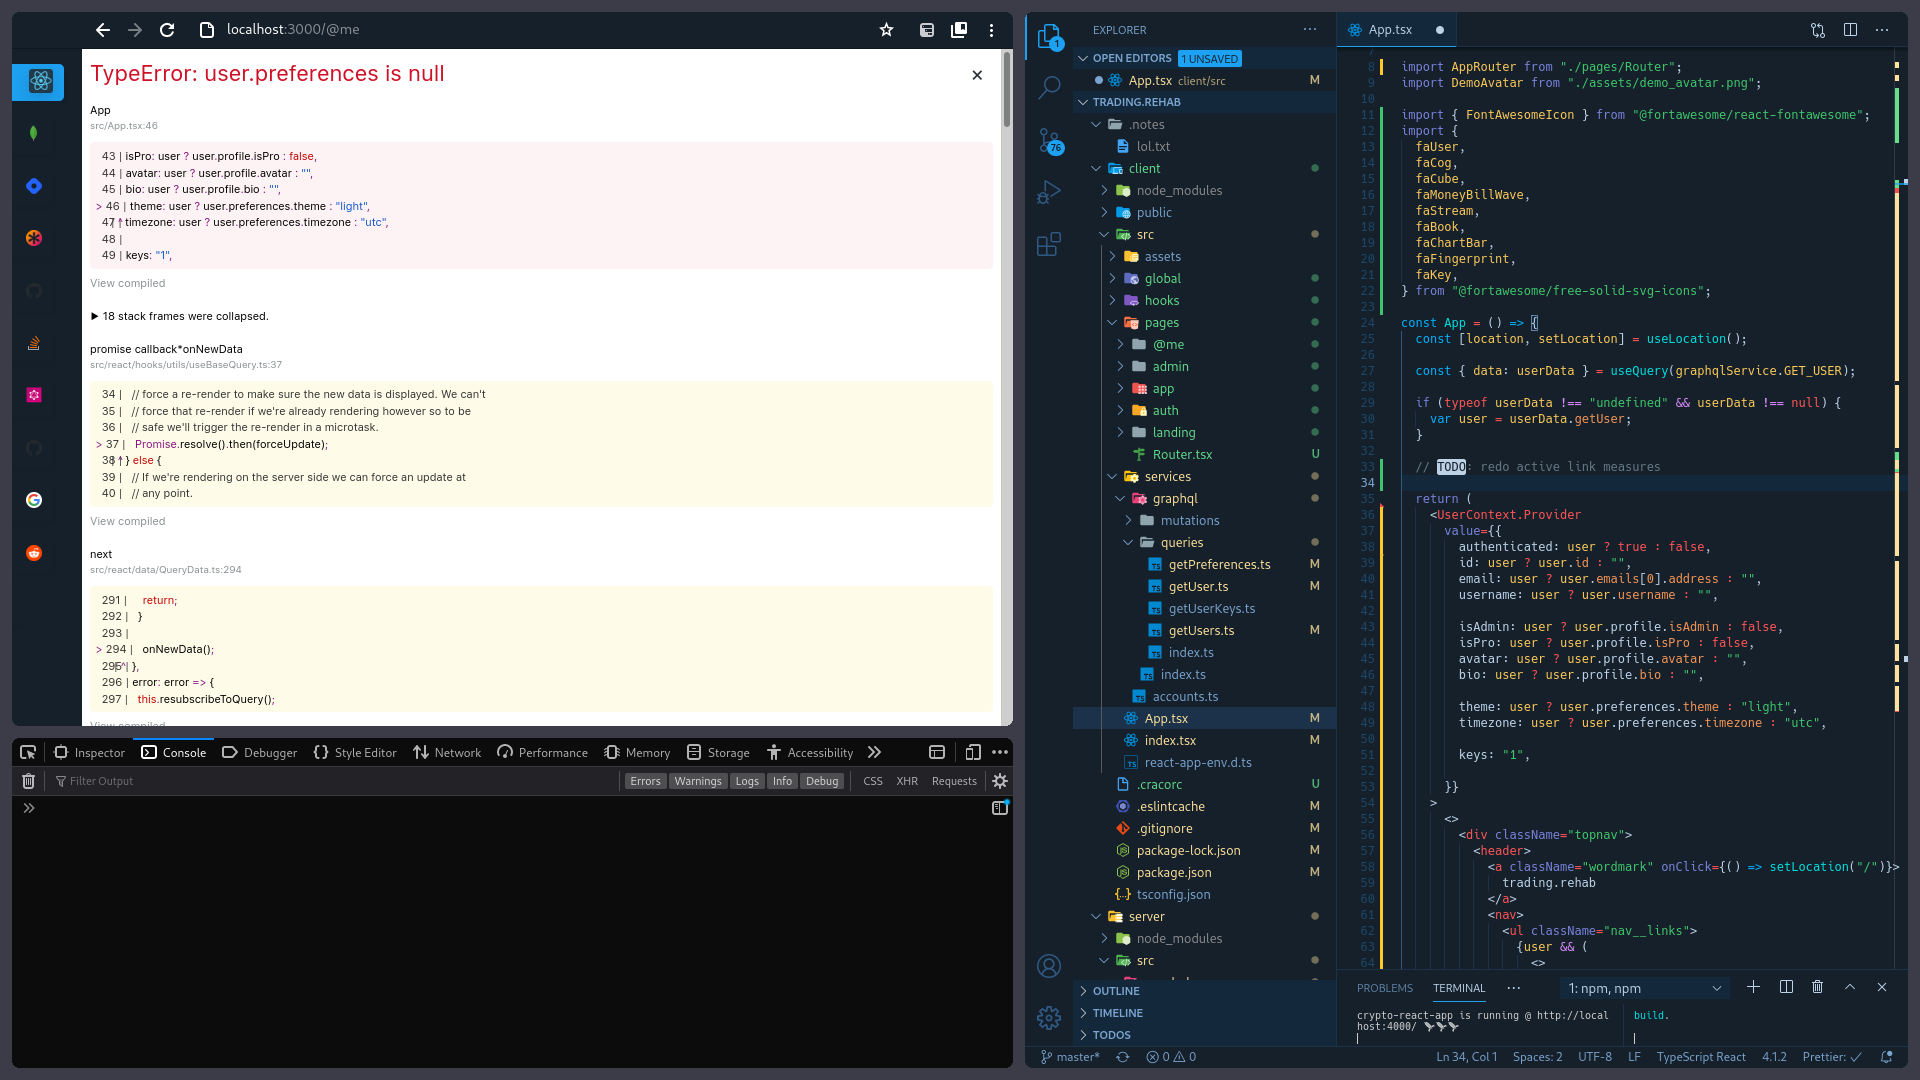Switch to Inspector devtools tab

(x=90, y=752)
